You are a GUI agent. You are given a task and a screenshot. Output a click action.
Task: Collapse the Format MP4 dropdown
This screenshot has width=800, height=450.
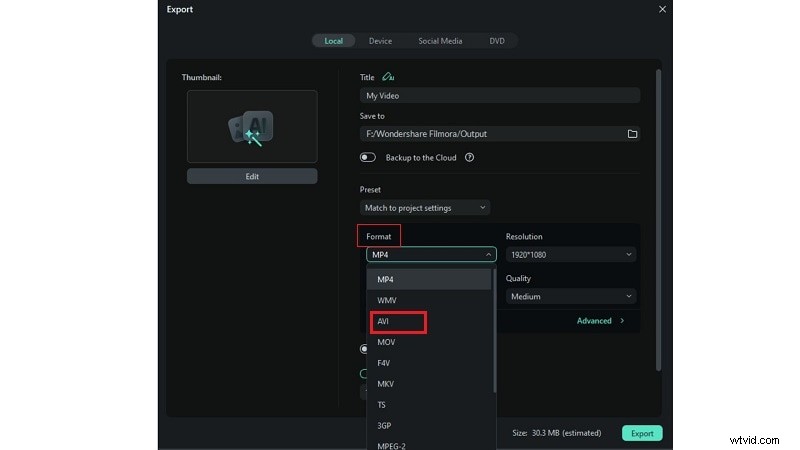[431, 254]
